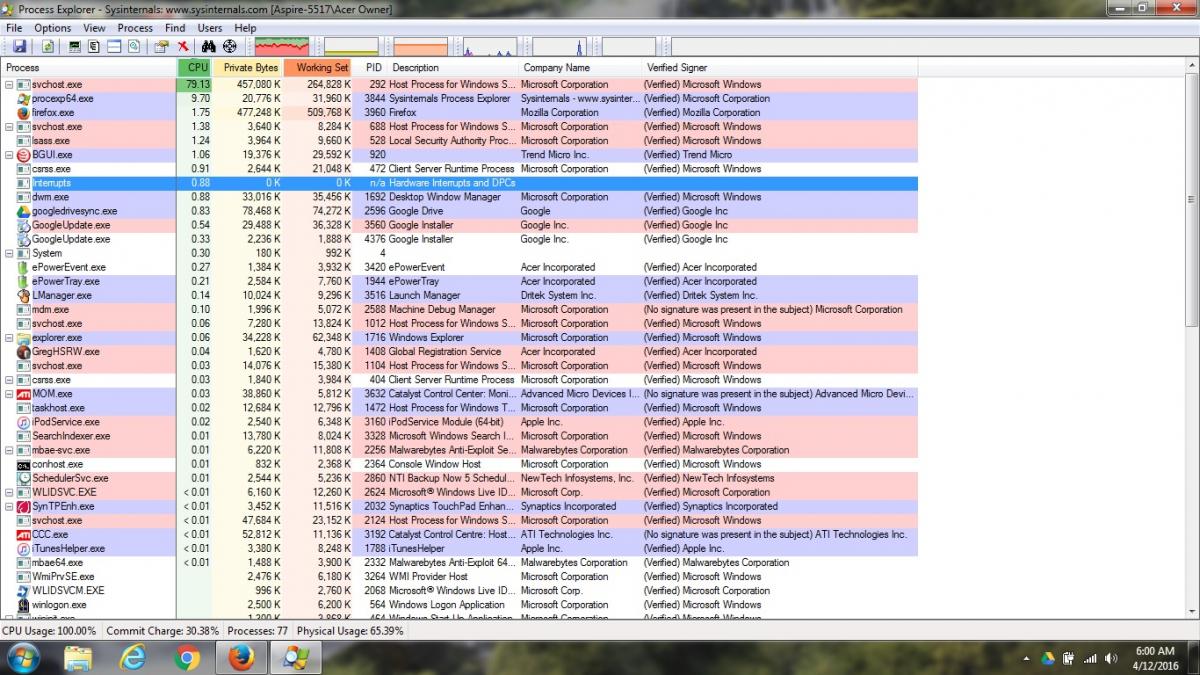Image resolution: width=1200 pixels, height=675 pixels.
Task: Sort by the CPU column header
Action: (194, 67)
